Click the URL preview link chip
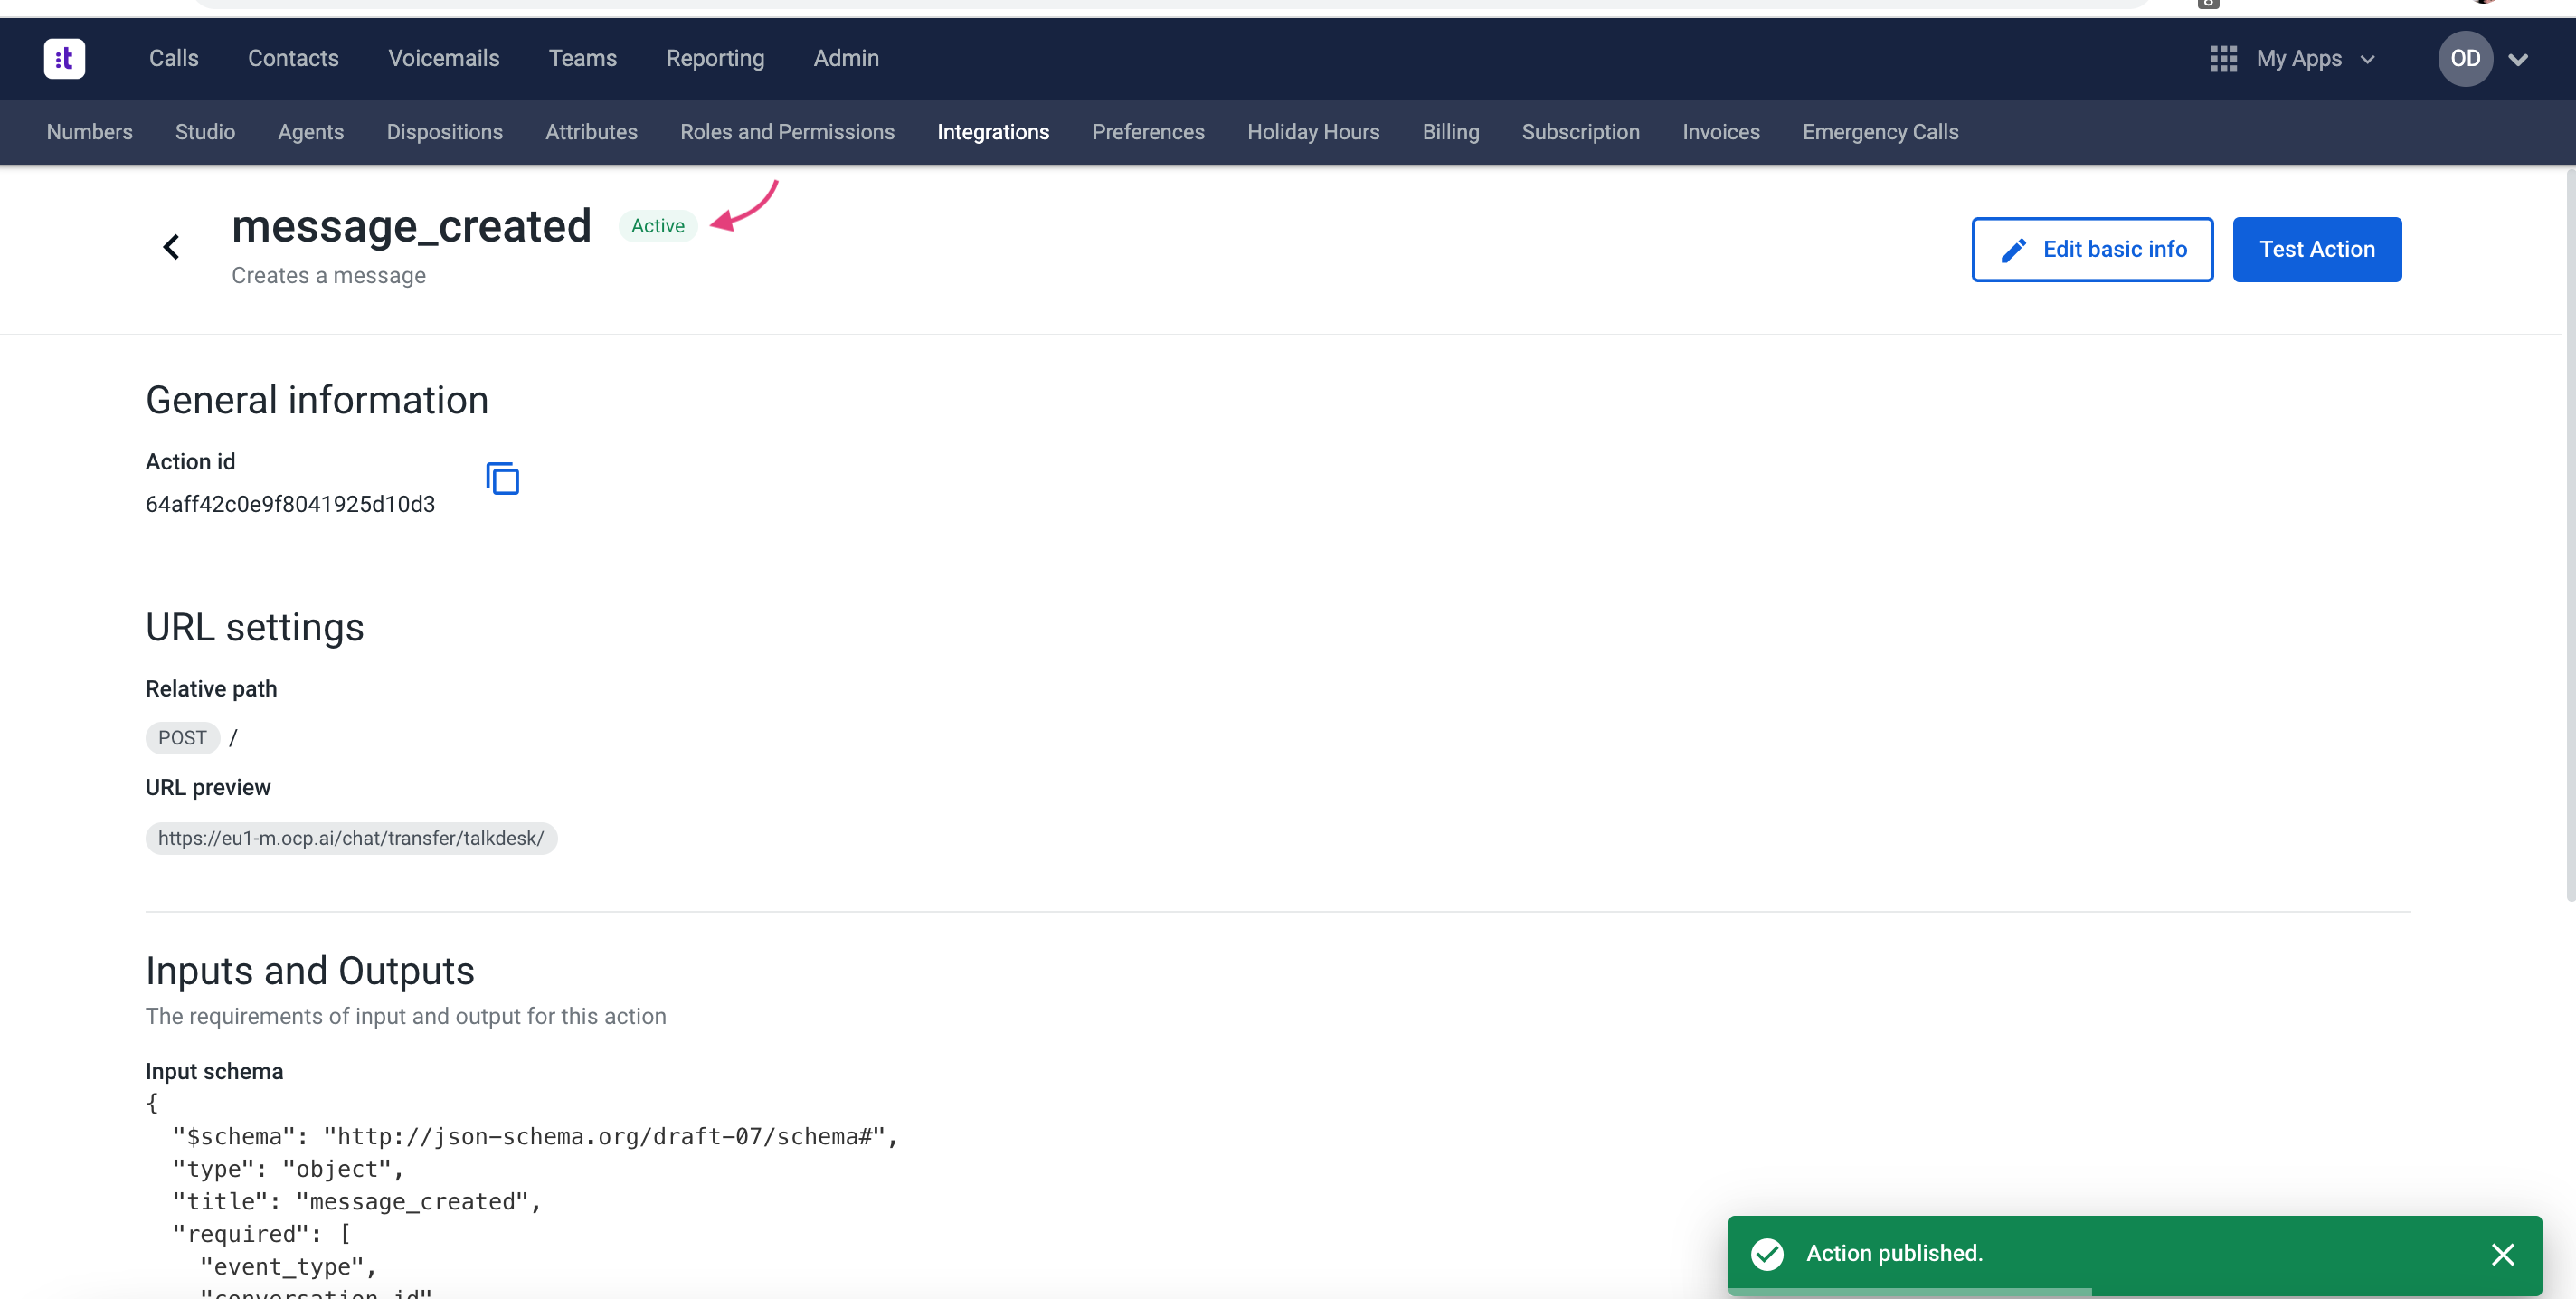The width and height of the screenshot is (2576, 1299). coord(351,838)
